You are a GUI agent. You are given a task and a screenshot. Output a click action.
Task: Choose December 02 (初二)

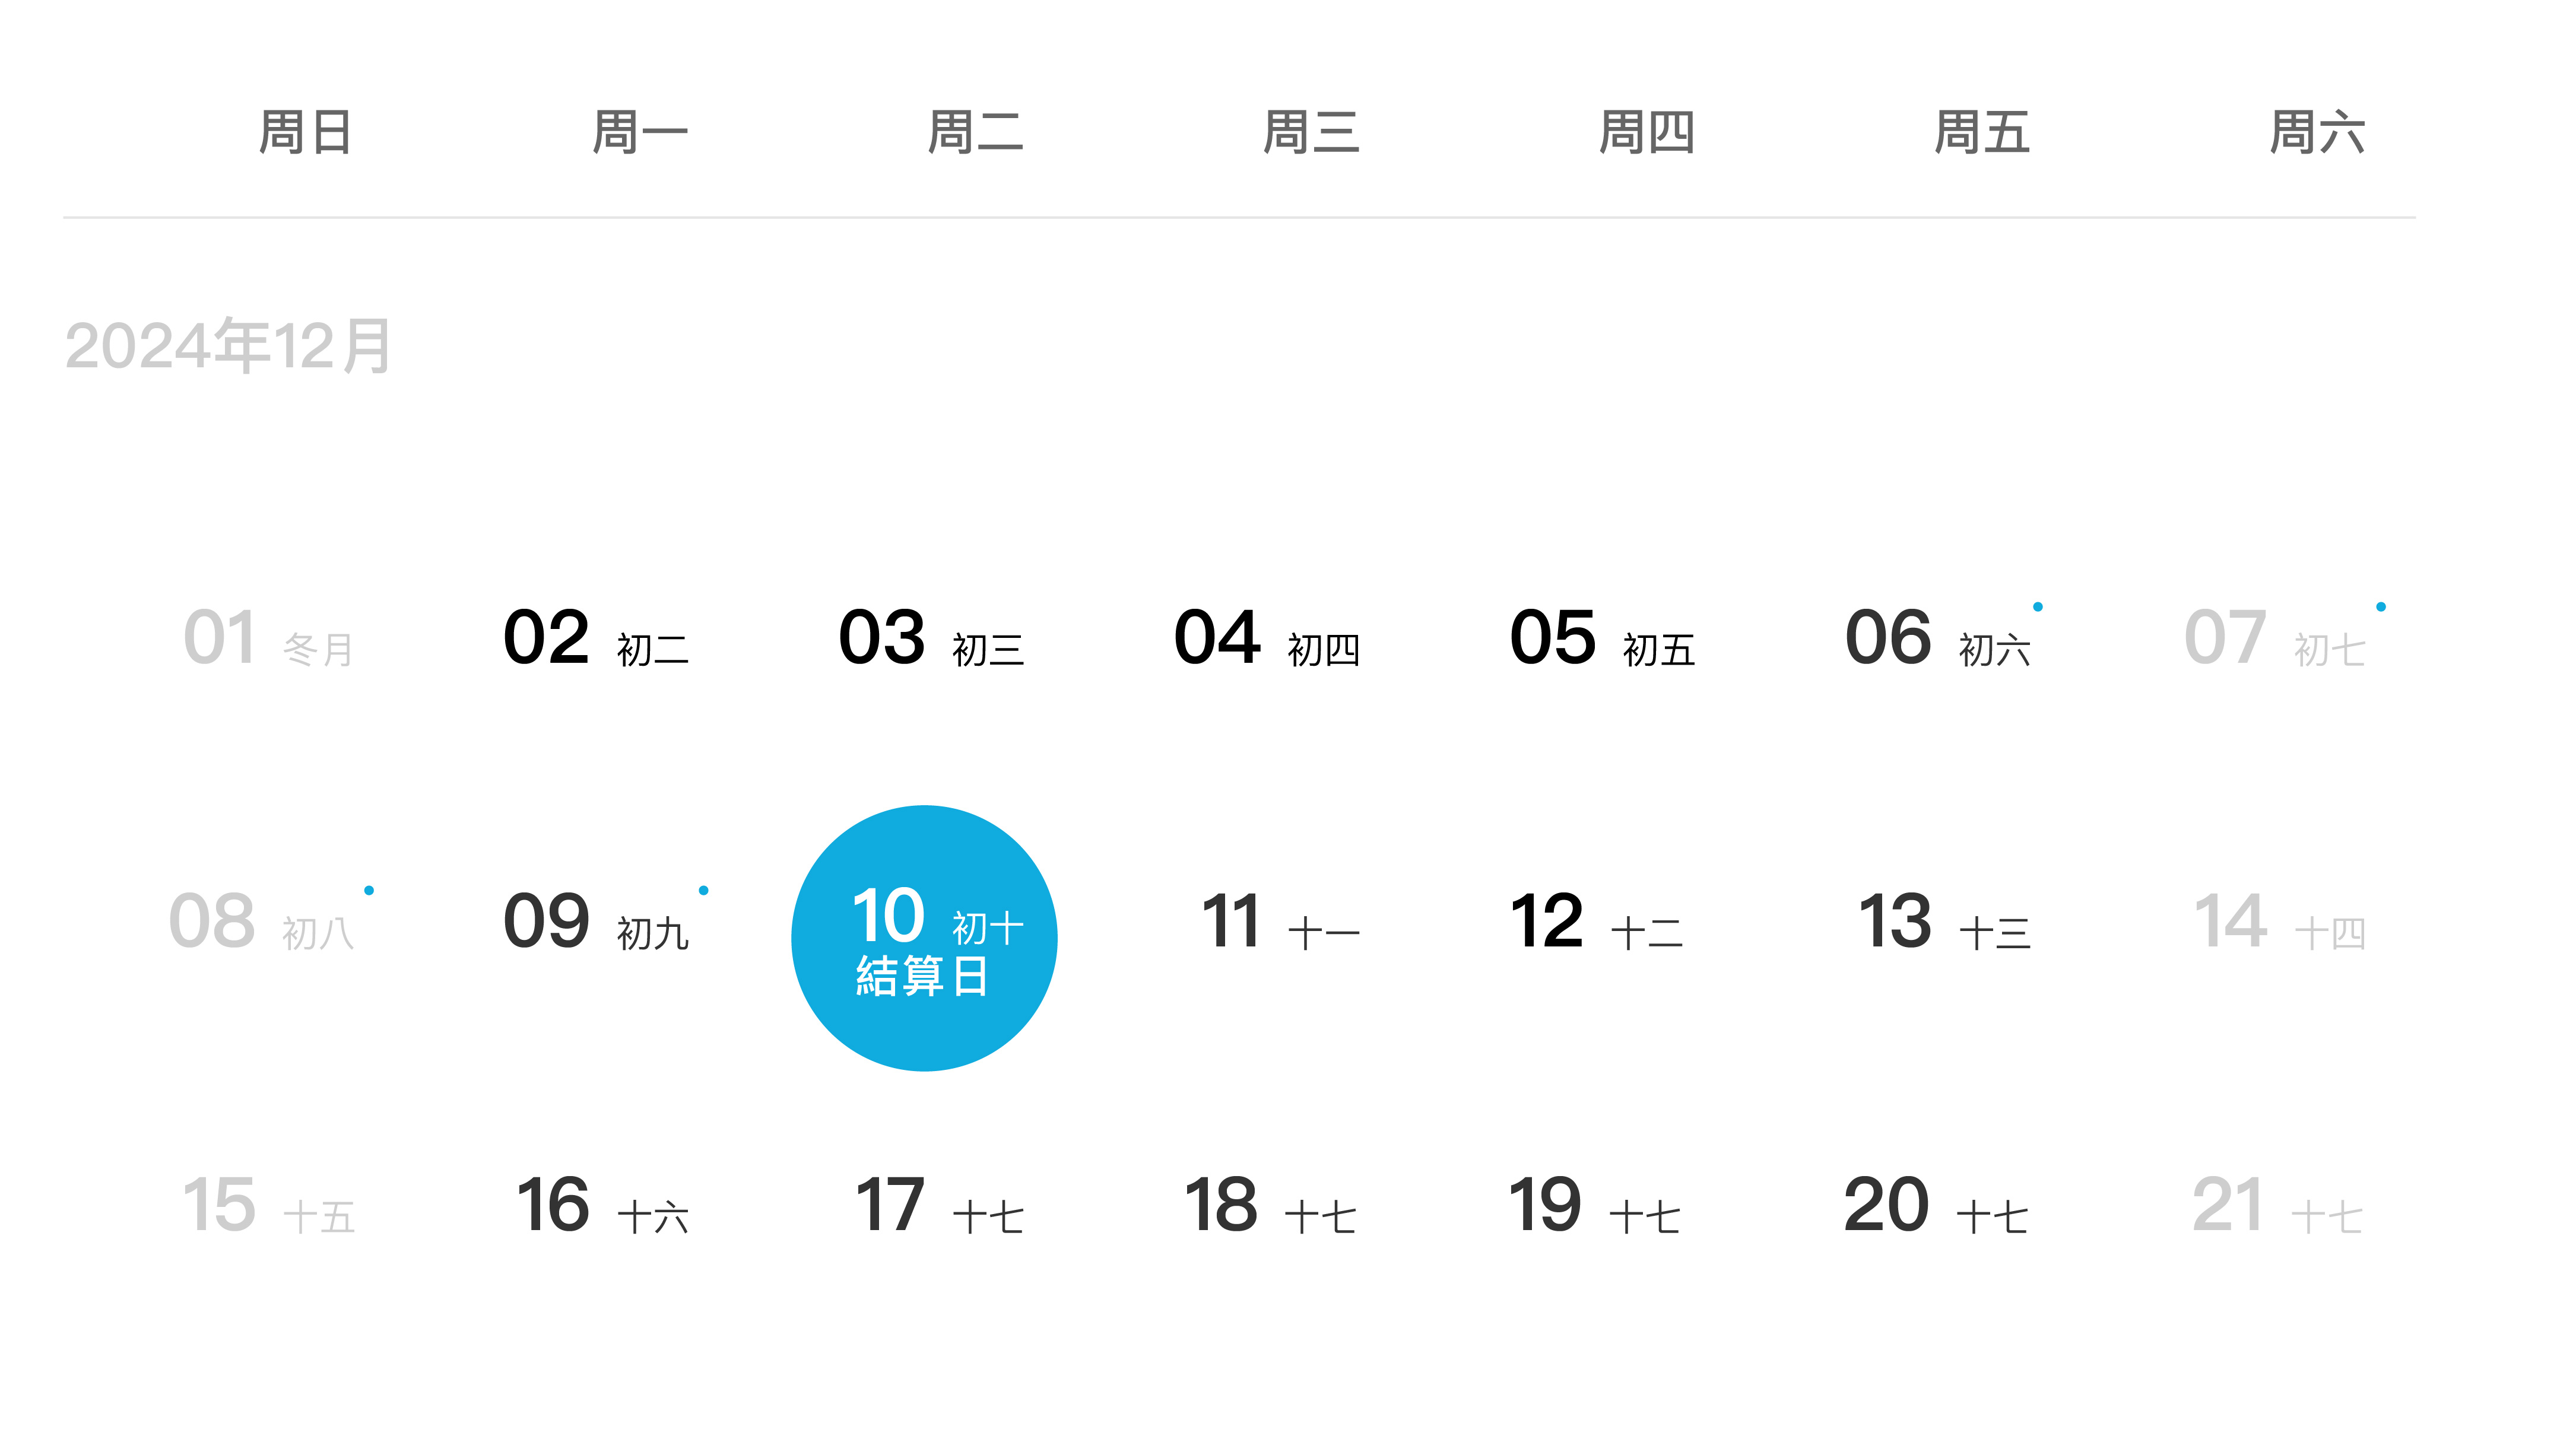pos(595,638)
